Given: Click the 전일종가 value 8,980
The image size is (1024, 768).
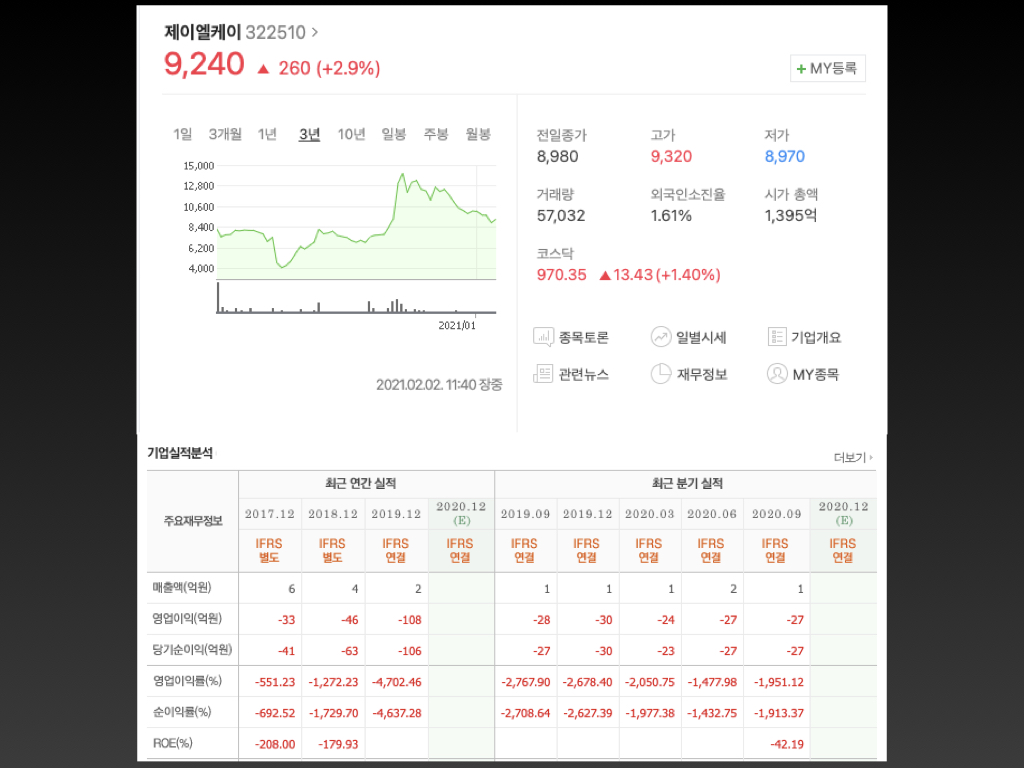Looking at the screenshot, I should pyautogui.click(x=558, y=157).
